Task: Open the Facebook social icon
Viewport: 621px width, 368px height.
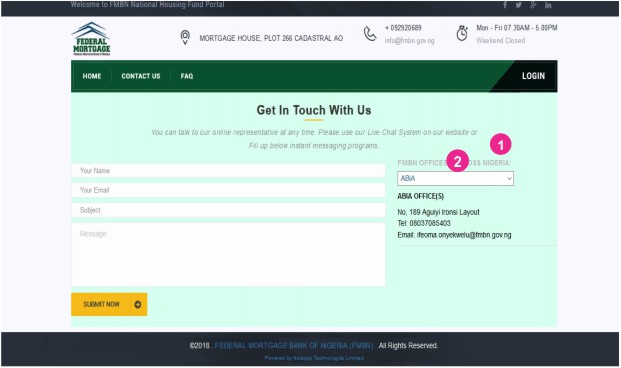Action: pyautogui.click(x=505, y=5)
